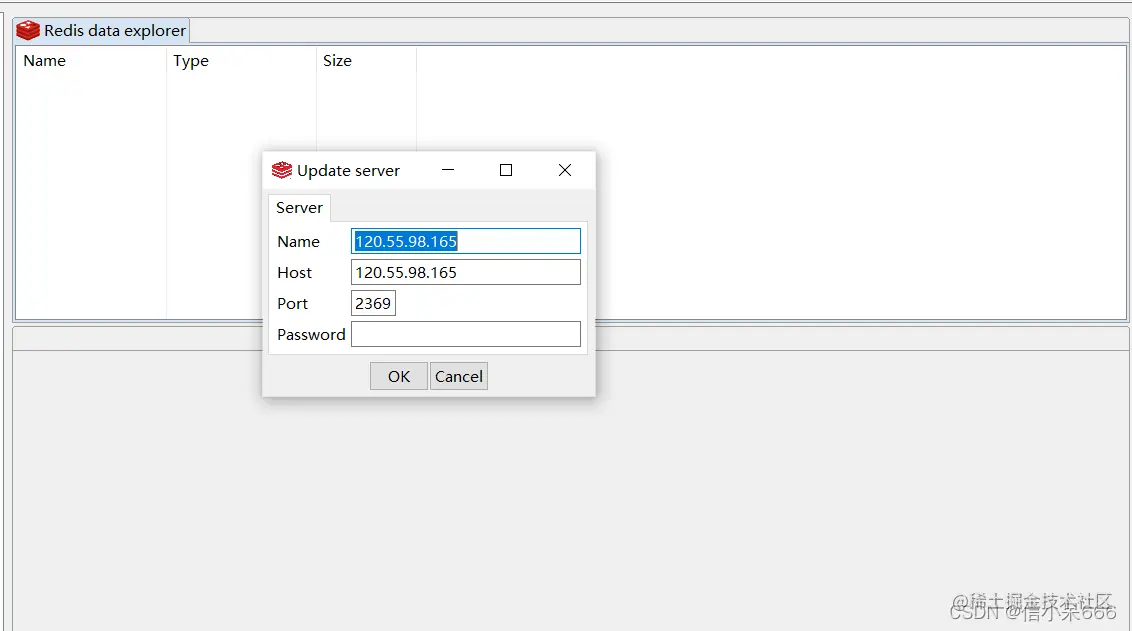Sort by the Type column header
The height and width of the screenshot is (631, 1132).
pos(241,61)
